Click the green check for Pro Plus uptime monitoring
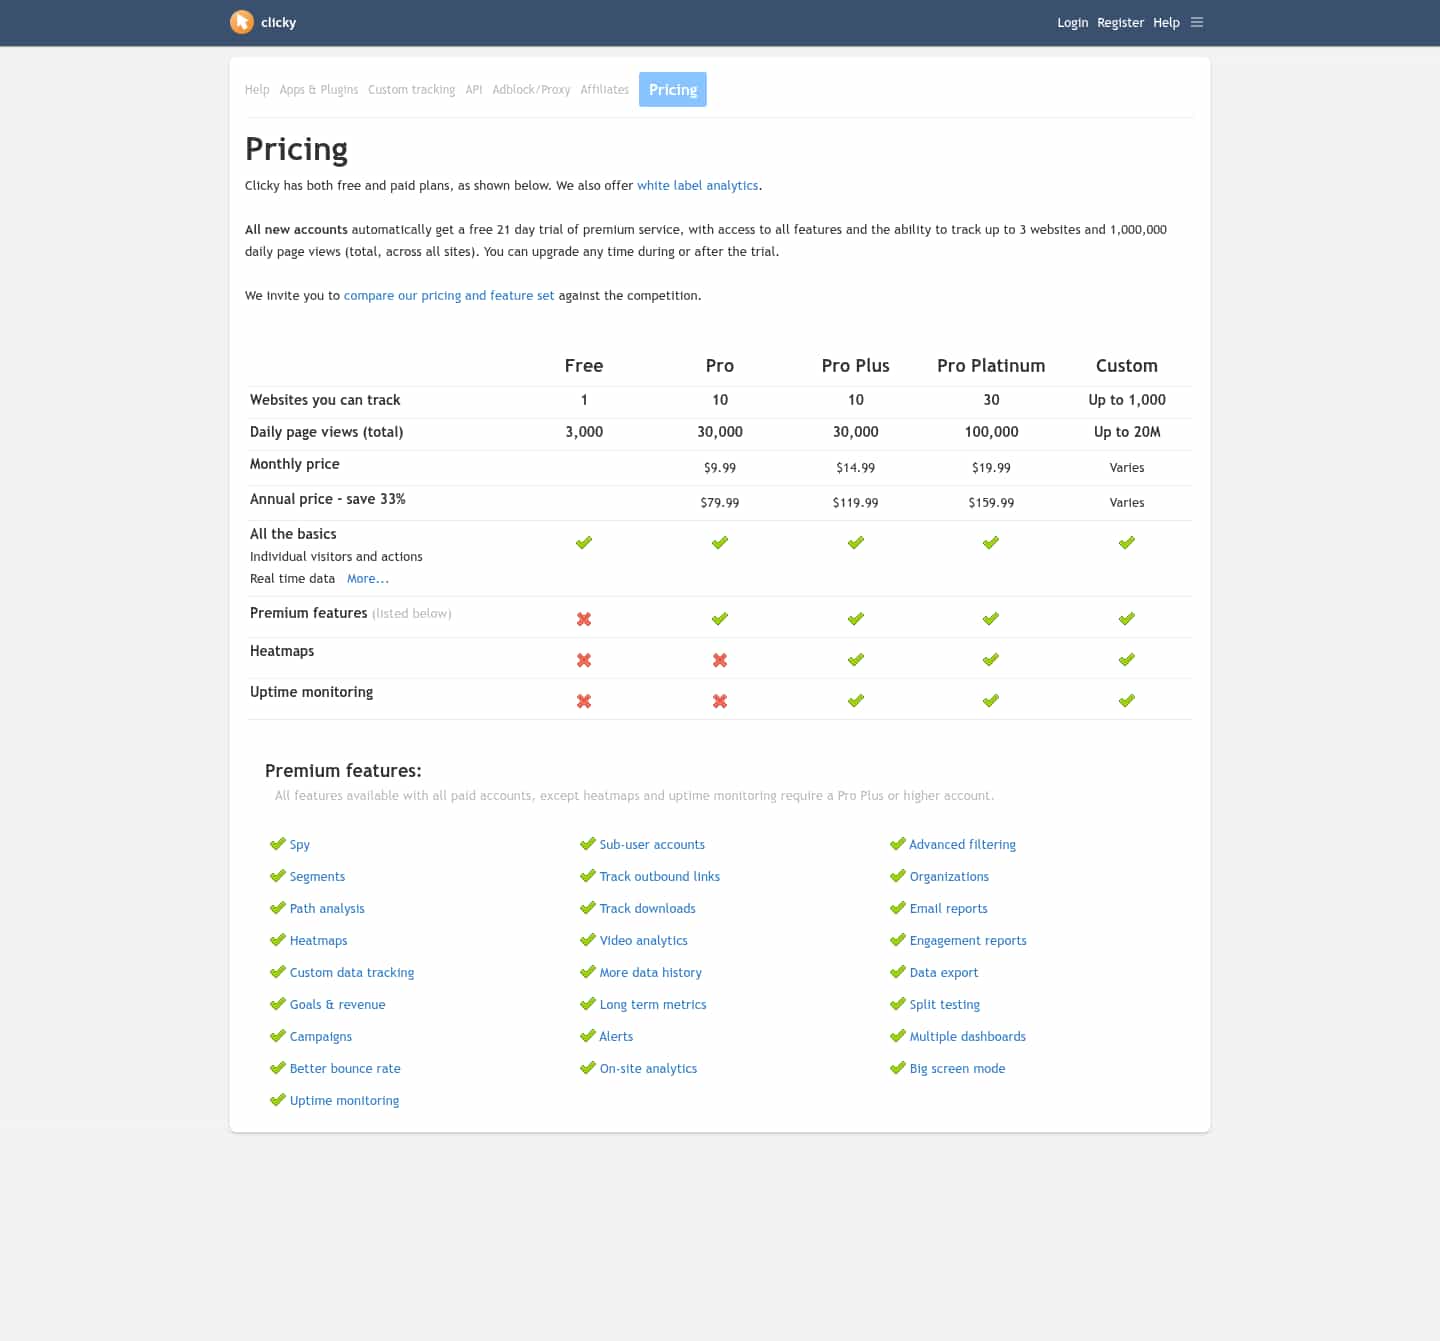 [x=855, y=700]
